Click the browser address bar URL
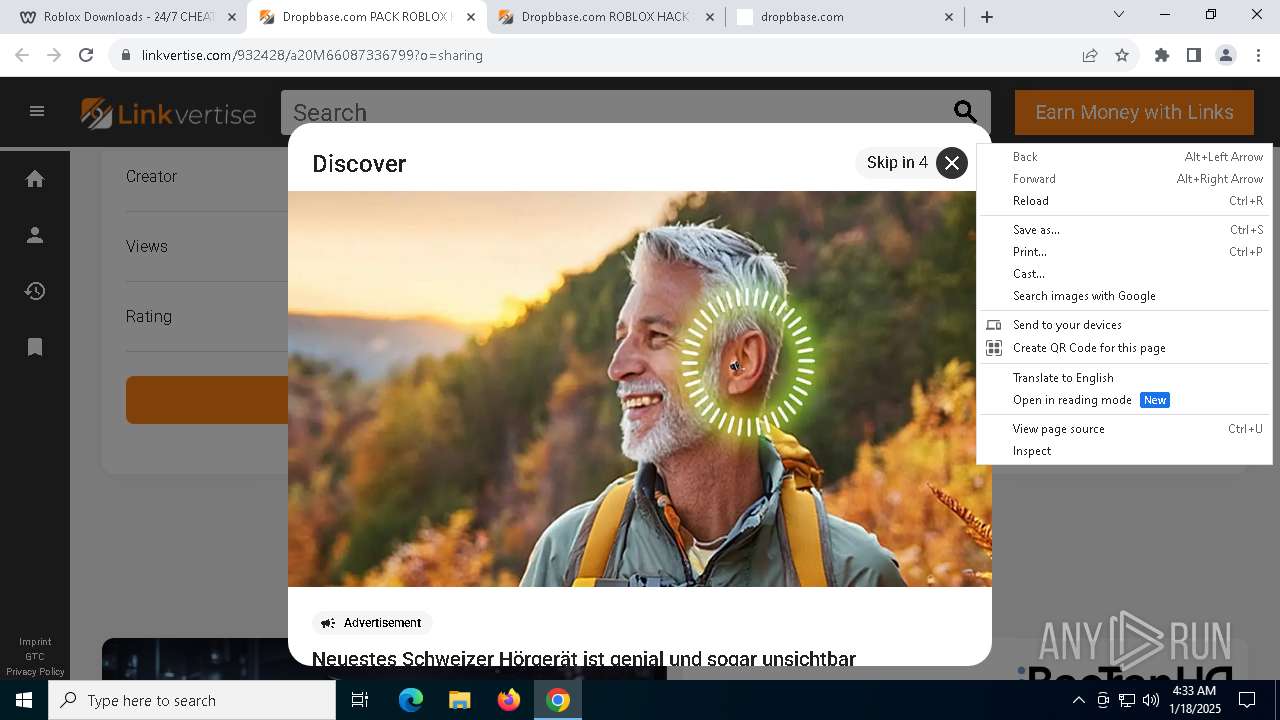This screenshot has width=1280, height=720. tap(312, 55)
